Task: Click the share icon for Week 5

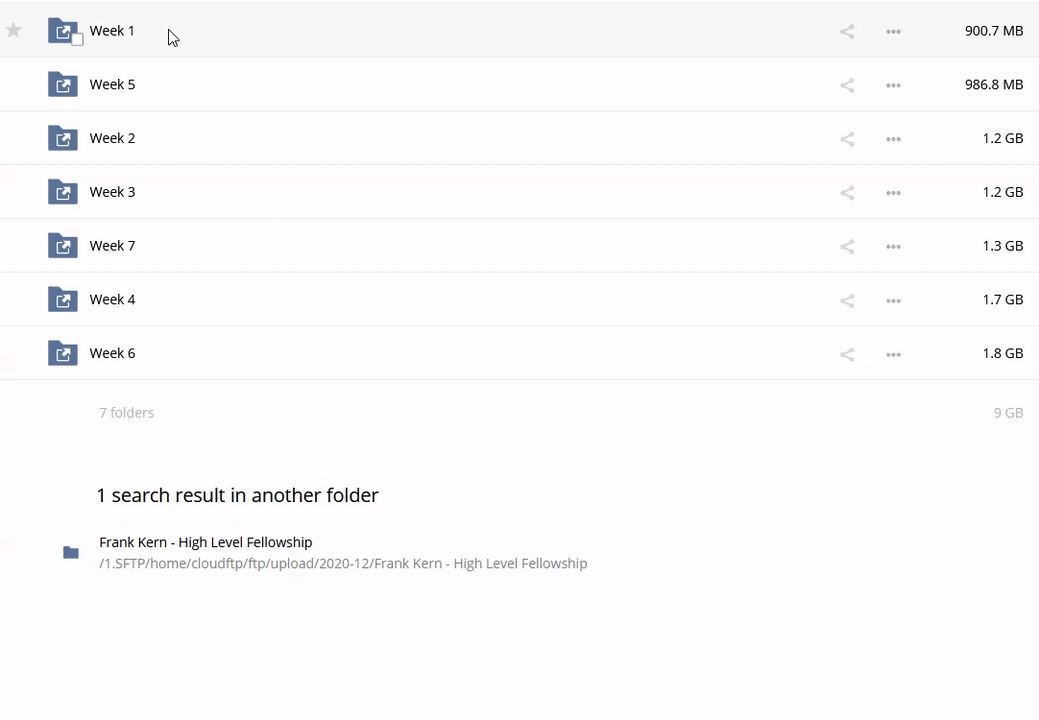Action: coord(847,85)
